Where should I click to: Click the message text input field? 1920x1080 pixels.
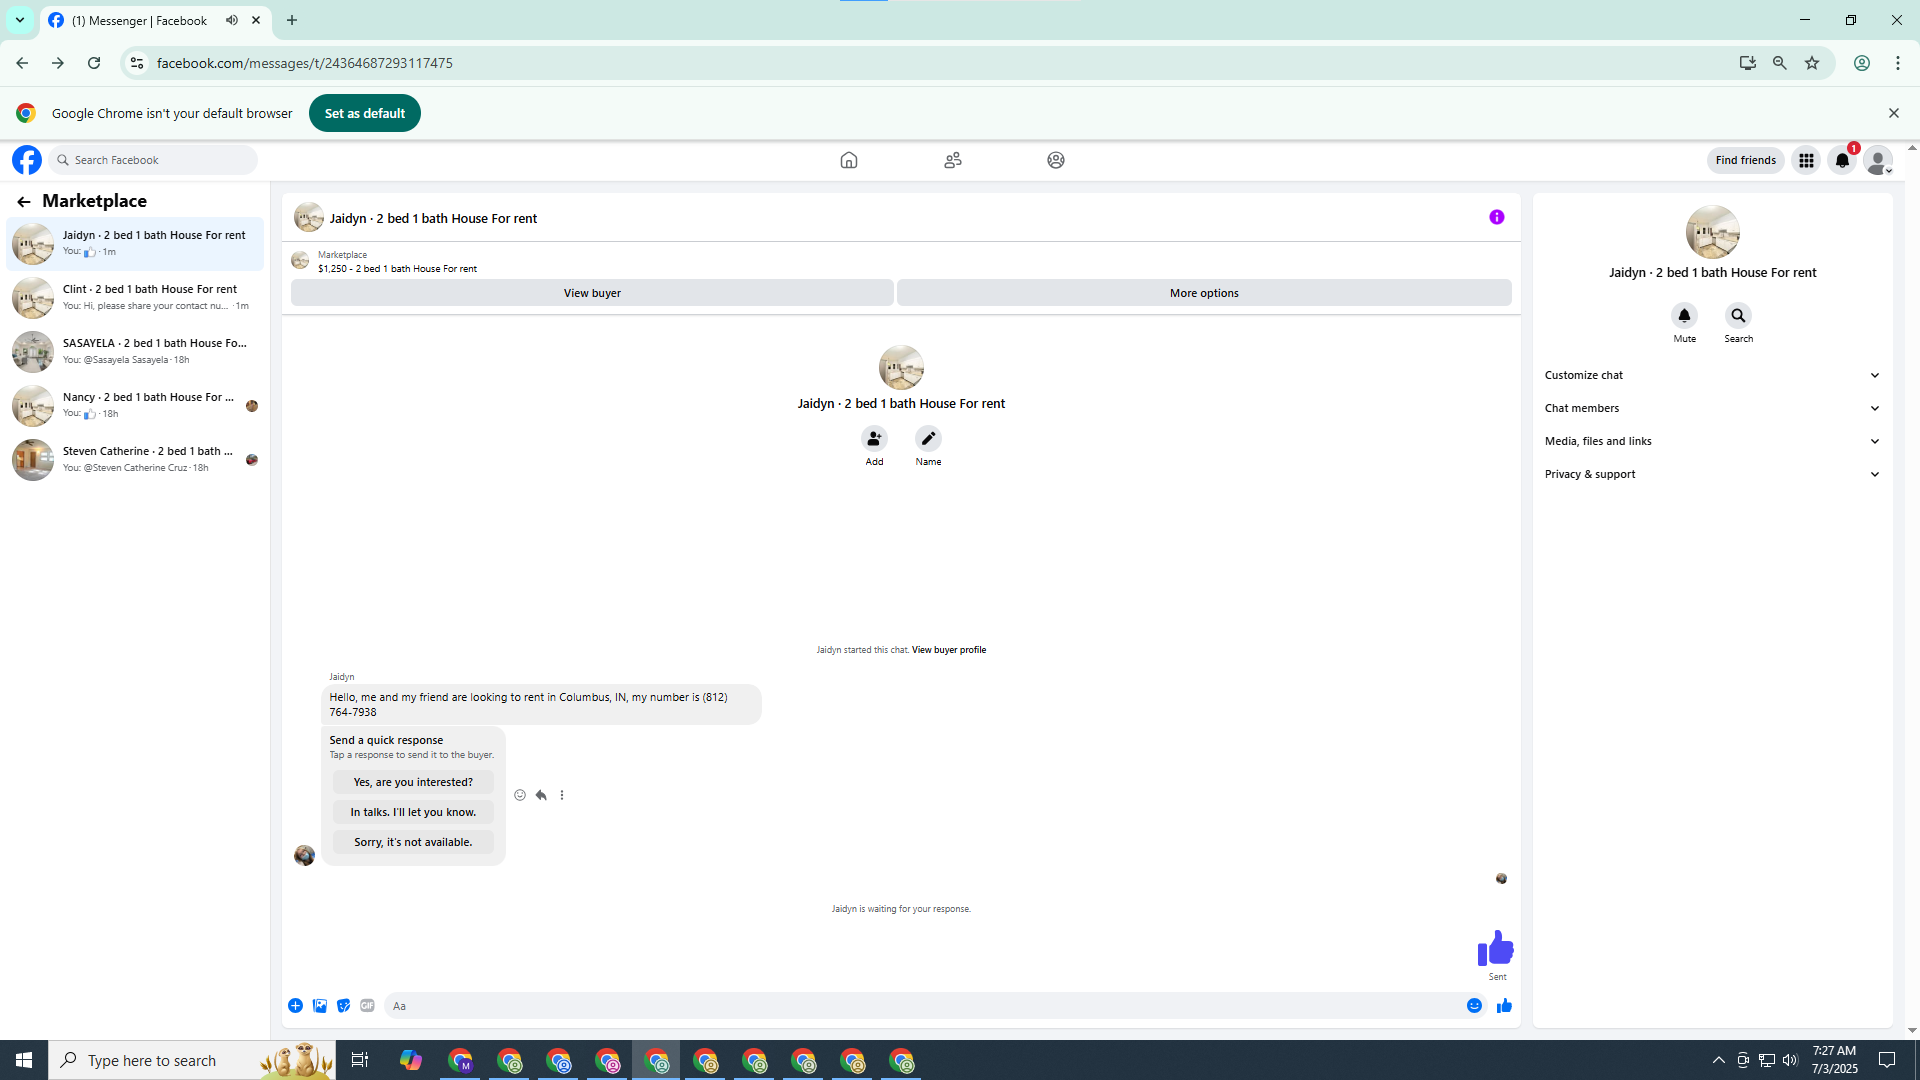point(920,1006)
